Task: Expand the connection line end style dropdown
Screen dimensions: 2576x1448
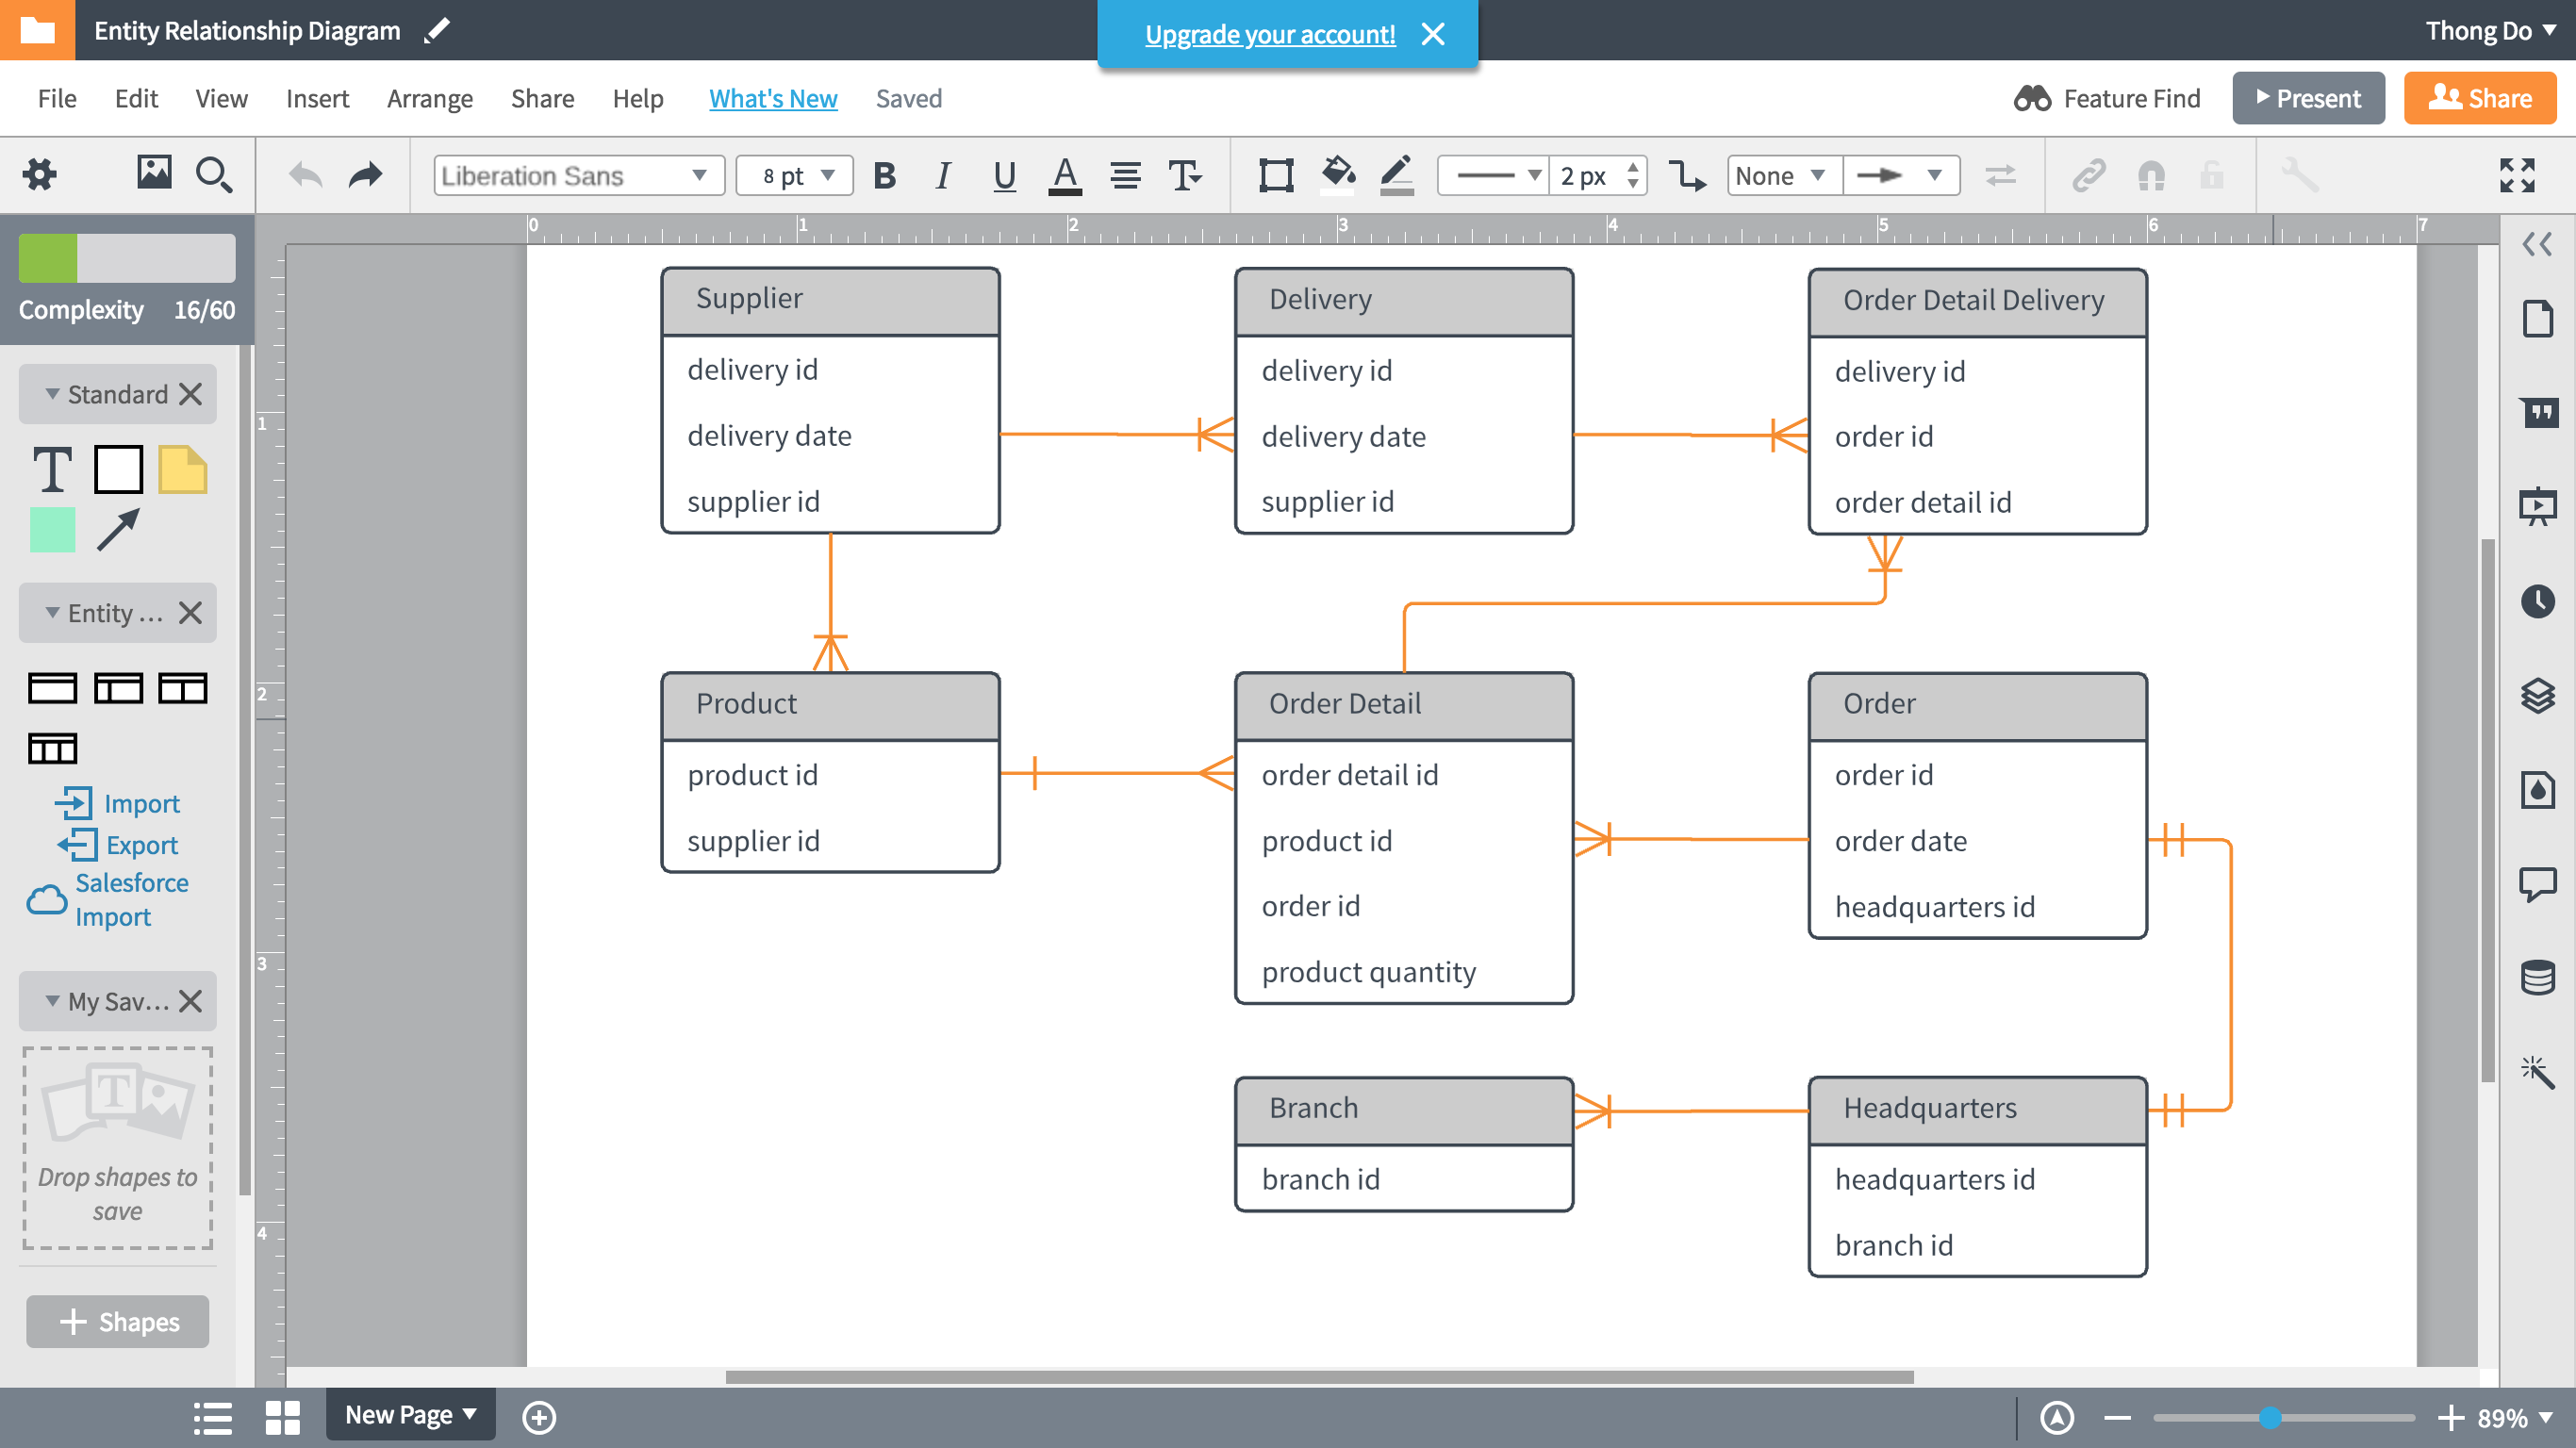Action: [x=1934, y=173]
